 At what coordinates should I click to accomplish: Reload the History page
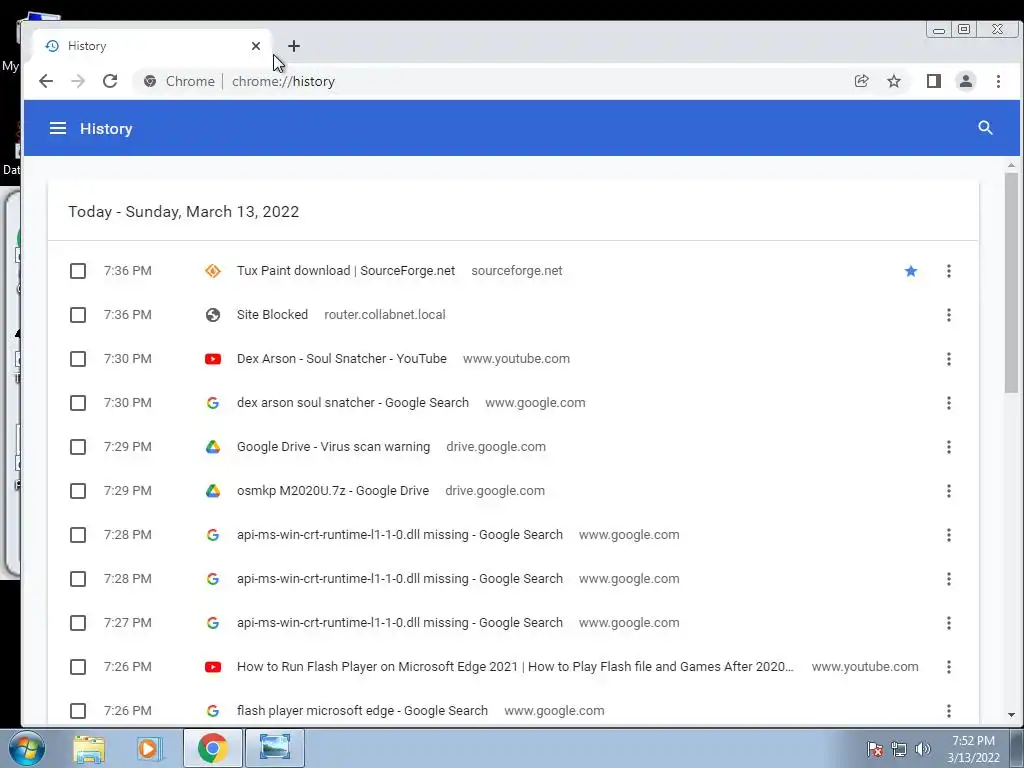tap(110, 81)
